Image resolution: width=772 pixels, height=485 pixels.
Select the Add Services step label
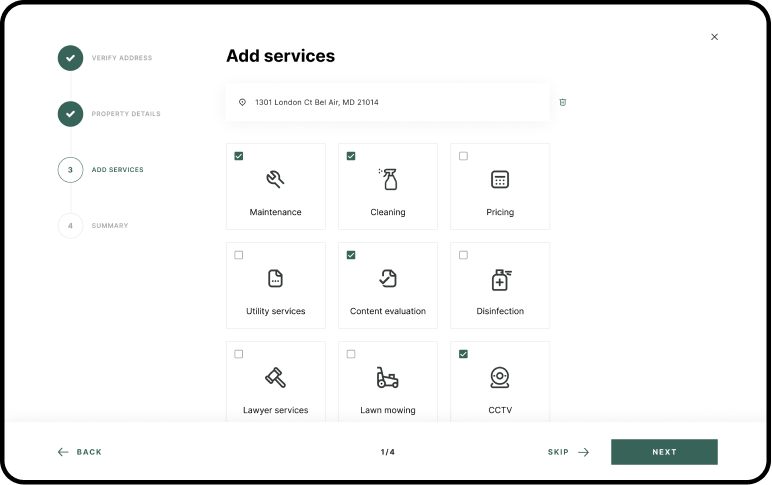118,170
